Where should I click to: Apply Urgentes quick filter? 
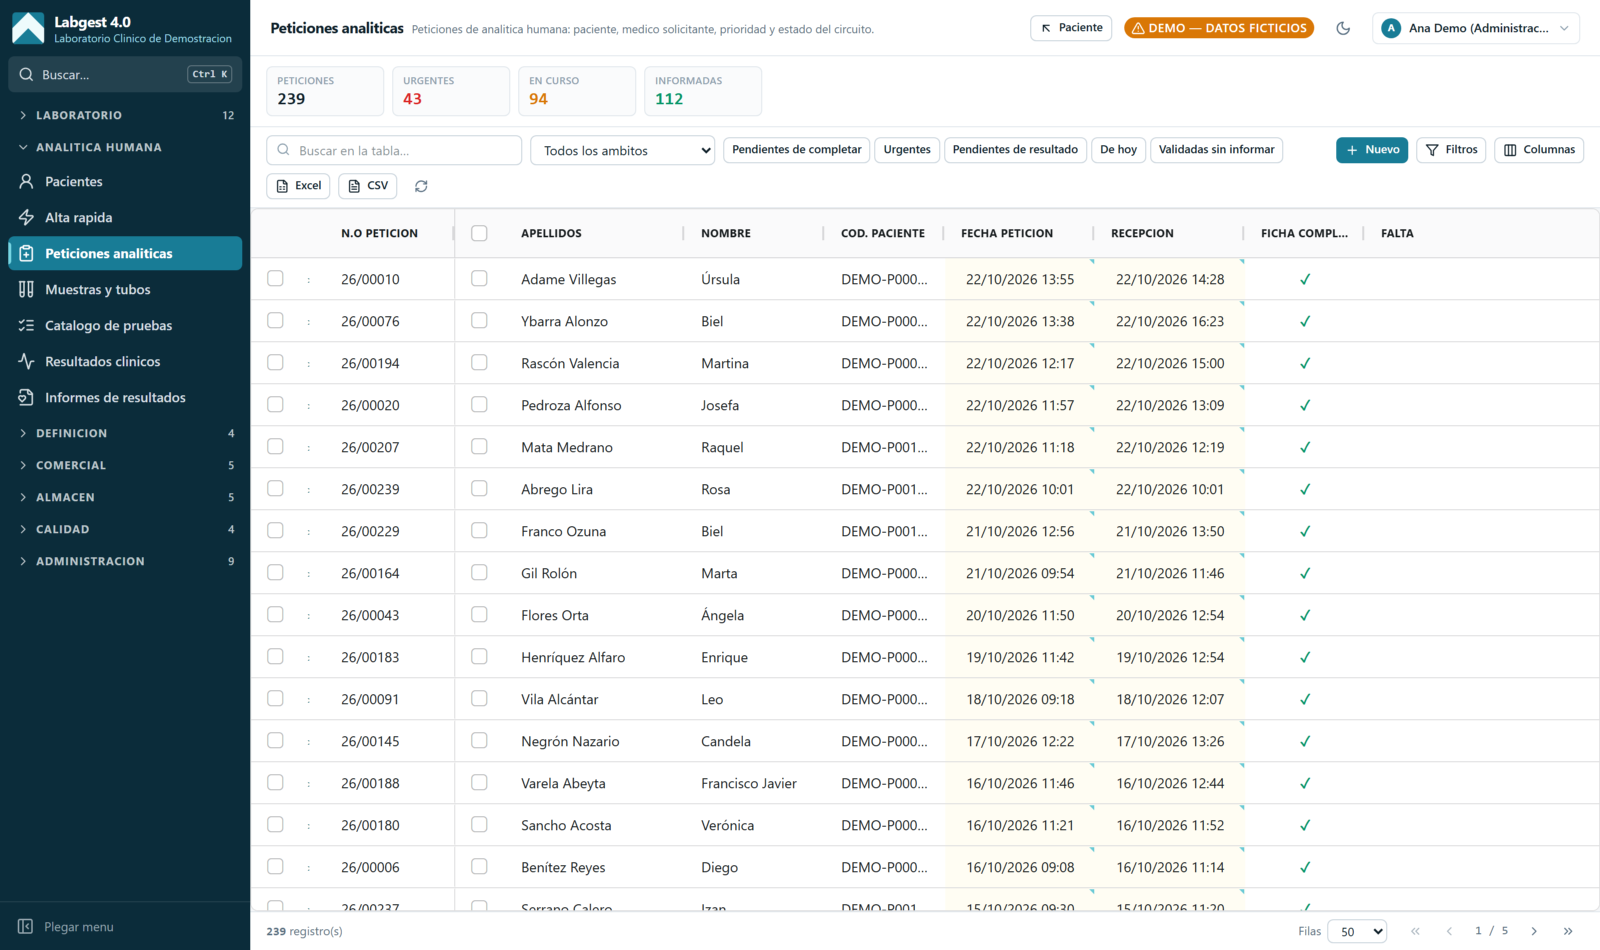click(907, 150)
